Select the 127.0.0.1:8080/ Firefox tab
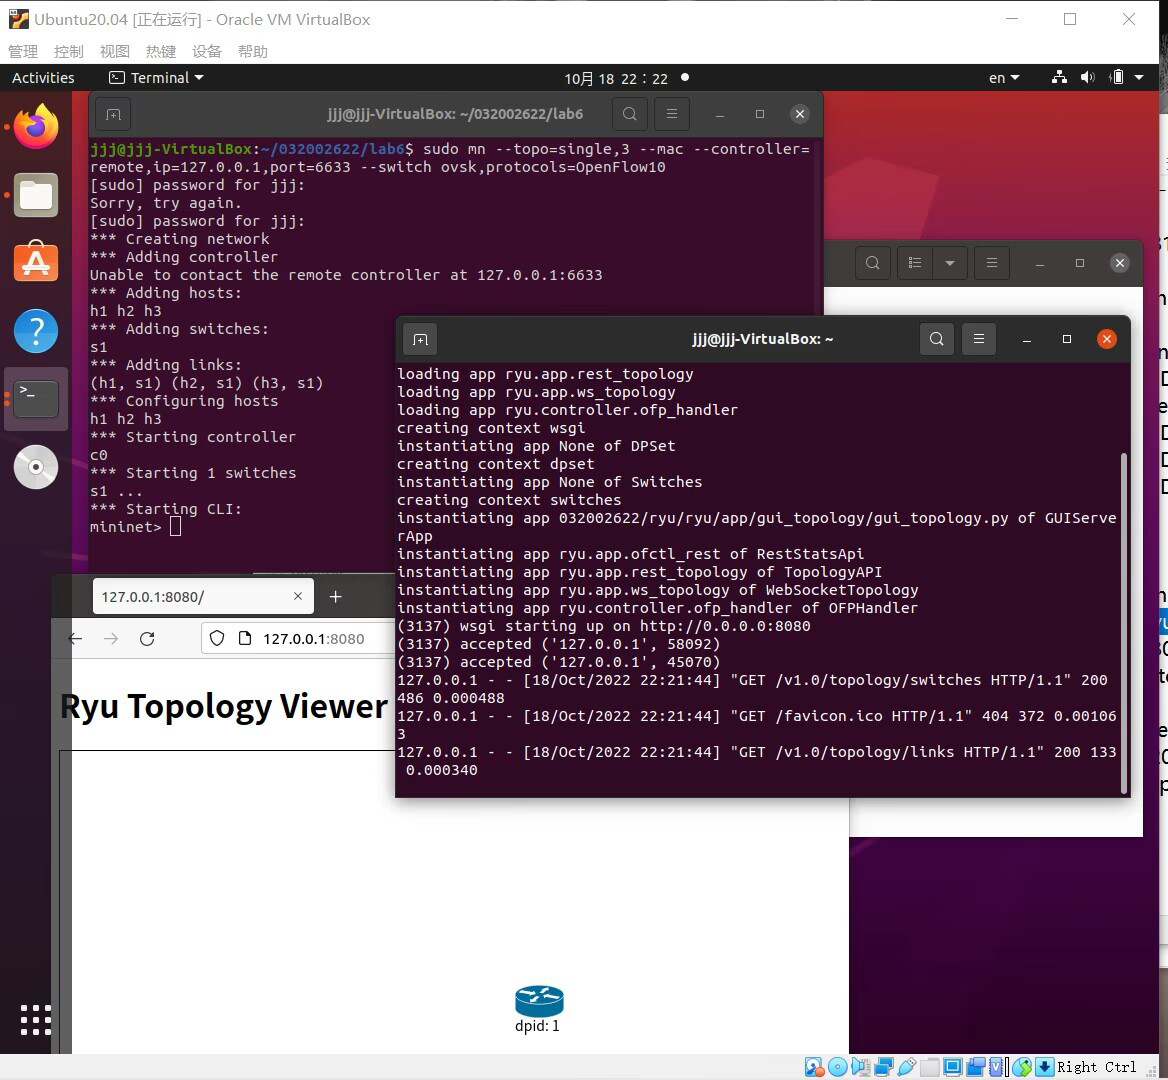Image resolution: width=1168 pixels, height=1080 pixels. click(x=203, y=597)
